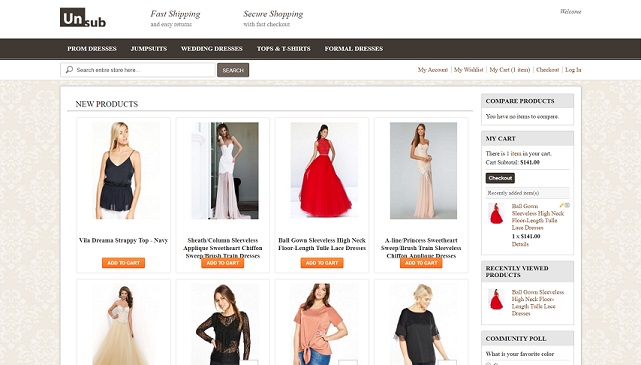Focus the store search input field
641x365 pixels.
tap(138, 70)
